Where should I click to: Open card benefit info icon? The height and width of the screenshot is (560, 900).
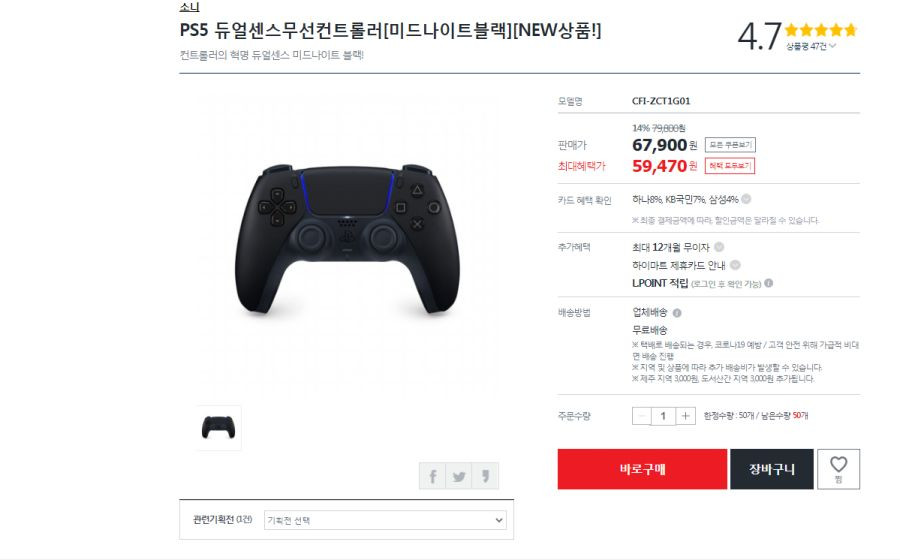pos(746,199)
